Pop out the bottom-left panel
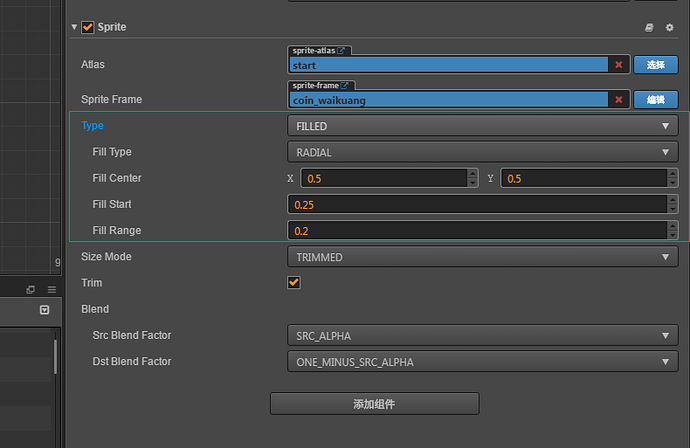This screenshot has height=448, width=690. point(31,289)
